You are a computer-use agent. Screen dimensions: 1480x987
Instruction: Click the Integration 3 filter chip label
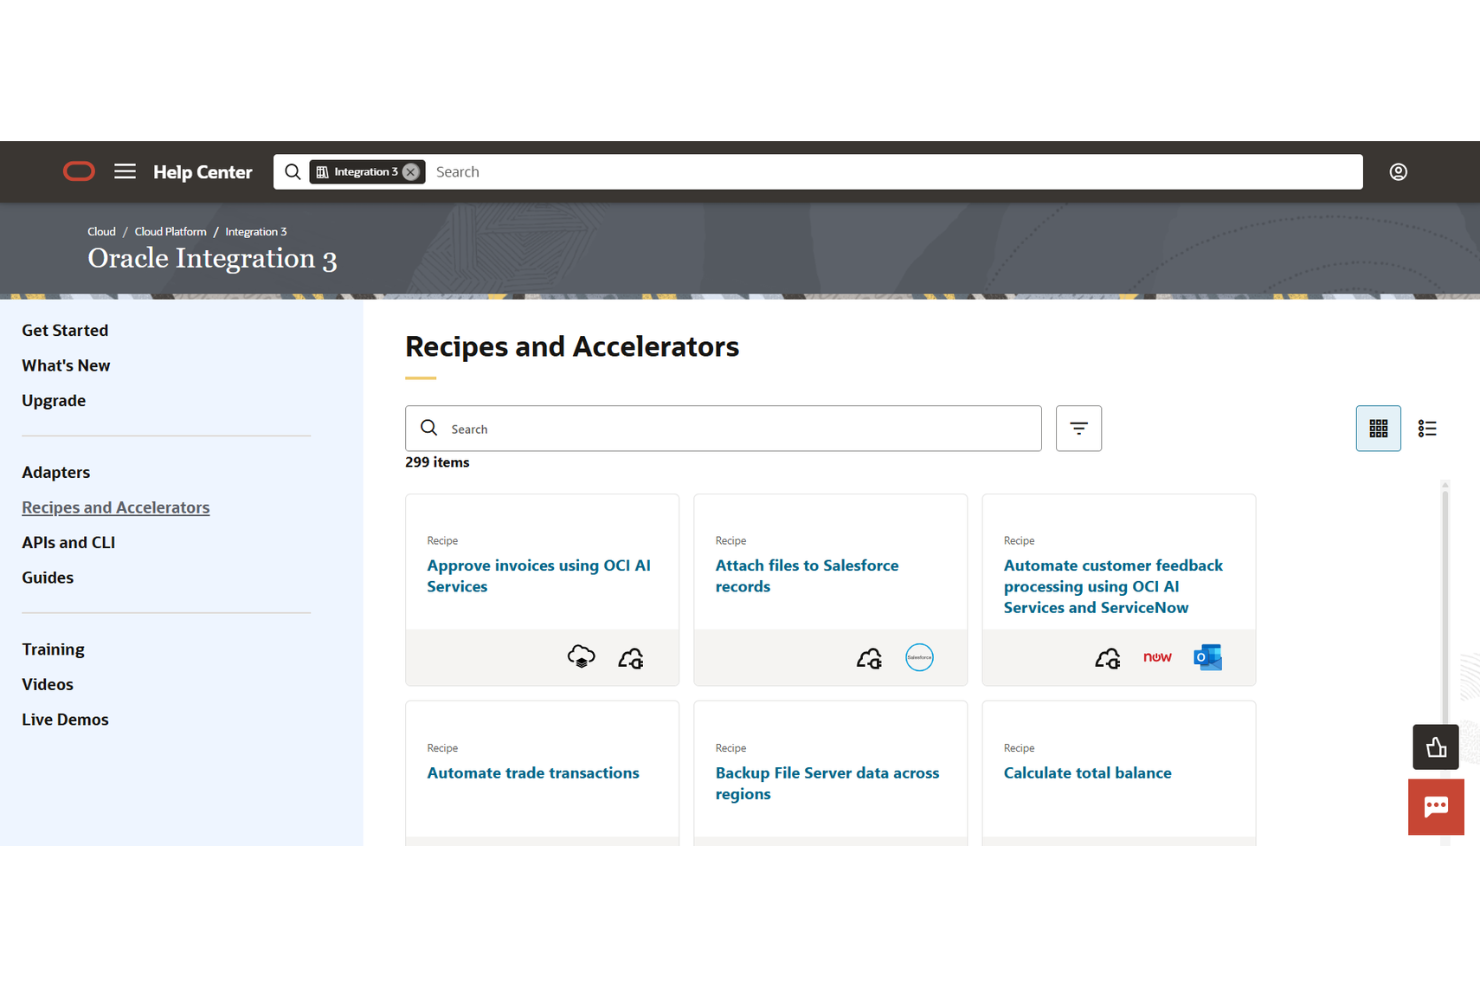click(x=366, y=172)
